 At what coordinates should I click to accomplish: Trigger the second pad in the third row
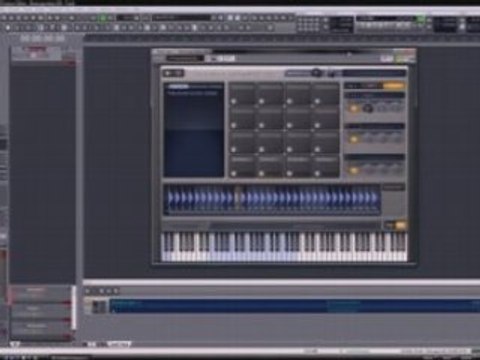[270, 143]
